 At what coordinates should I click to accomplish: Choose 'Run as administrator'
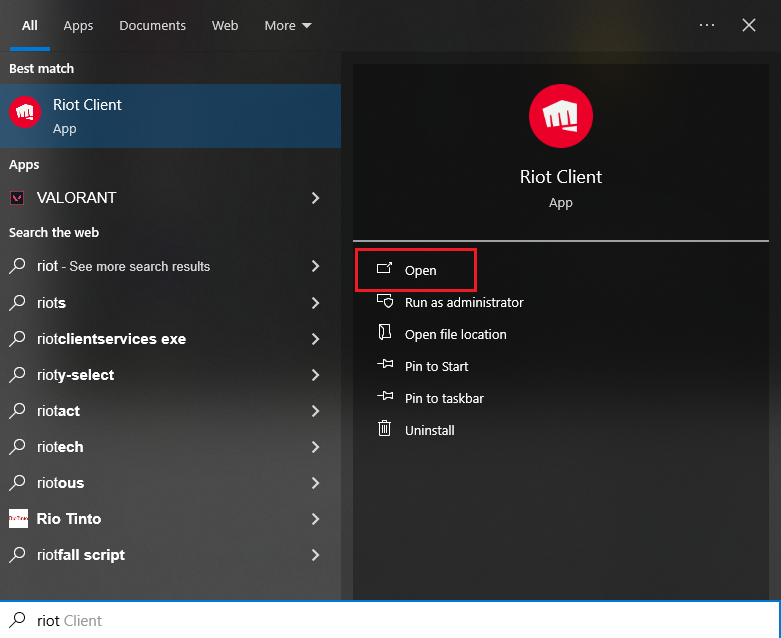click(x=464, y=302)
